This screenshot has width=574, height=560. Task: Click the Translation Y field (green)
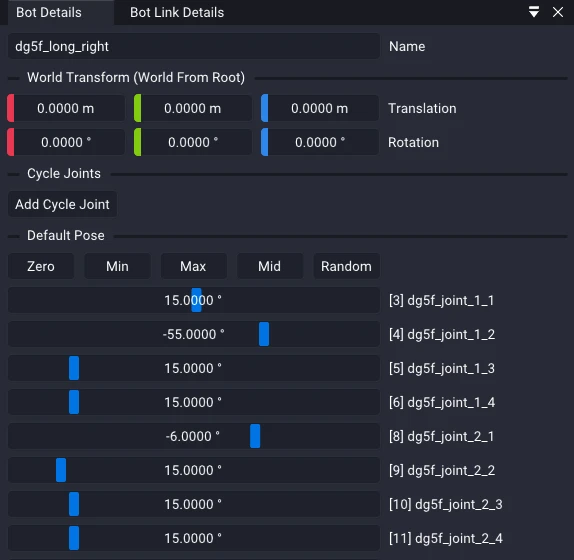pyautogui.click(x=193, y=108)
